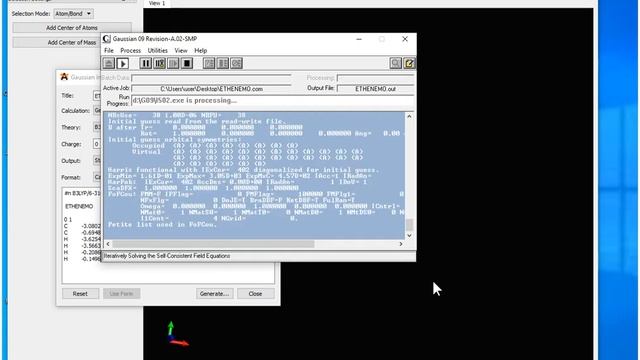Click Close in the Gaussian input dialog
Viewport: 640px width, 360px height.
tap(256, 293)
